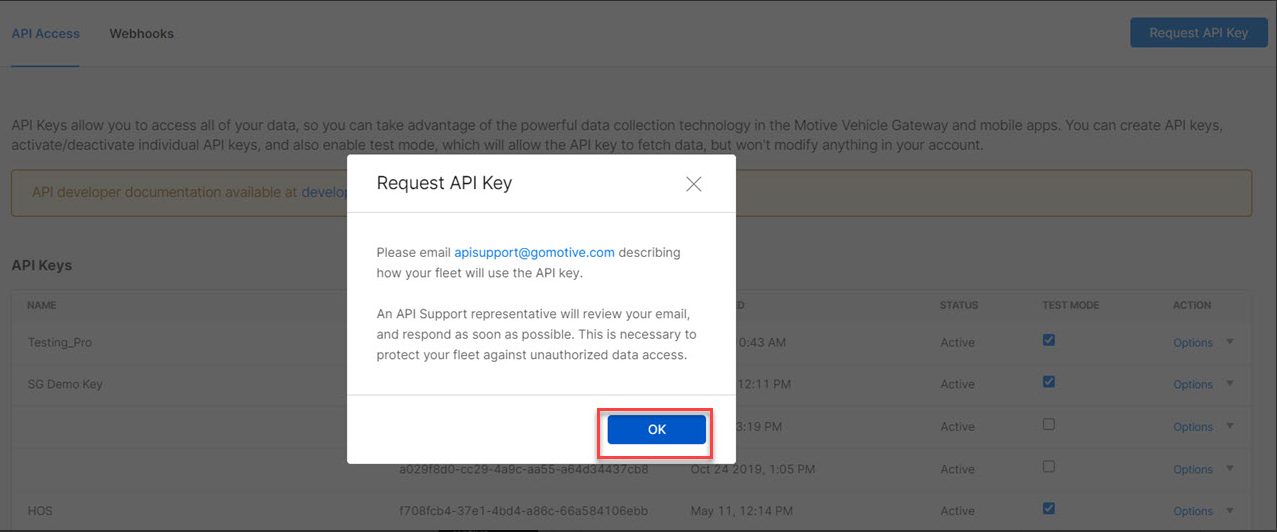Toggle test mode checkbox for HOS key
Viewport: 1277px width, 532px height.
(x=1048, y=509)
